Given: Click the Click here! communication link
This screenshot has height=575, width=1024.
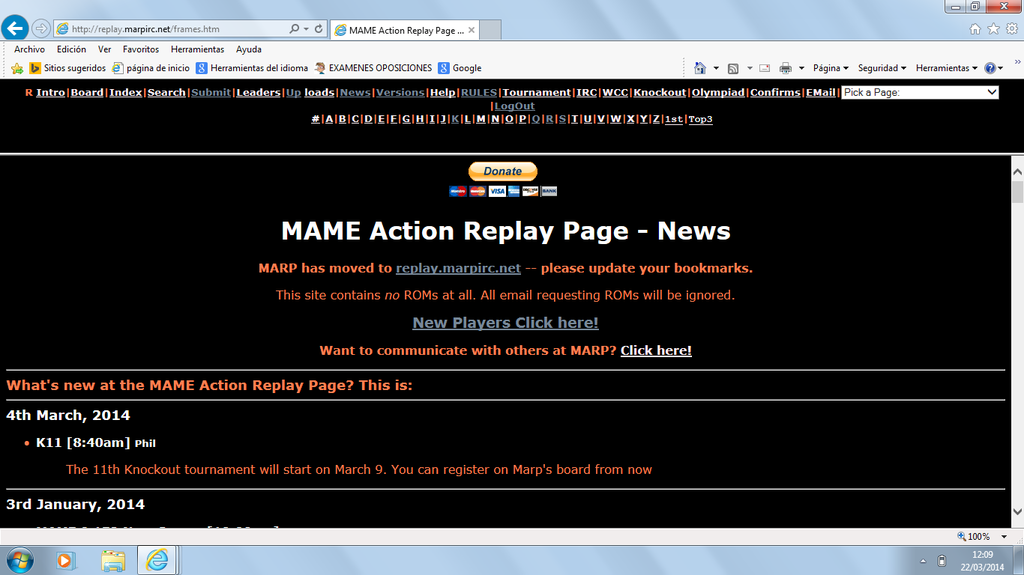Looking at the screenshot, I should point(656,350).
